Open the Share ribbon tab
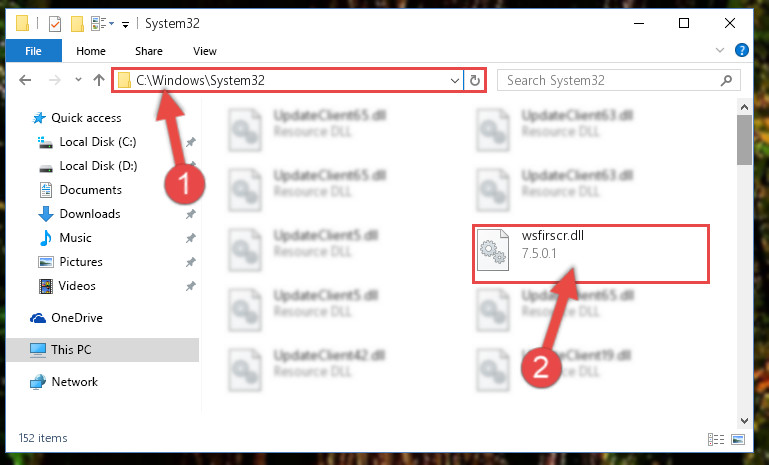The width and height of the screenshot is (769, 465). (149, 51)
